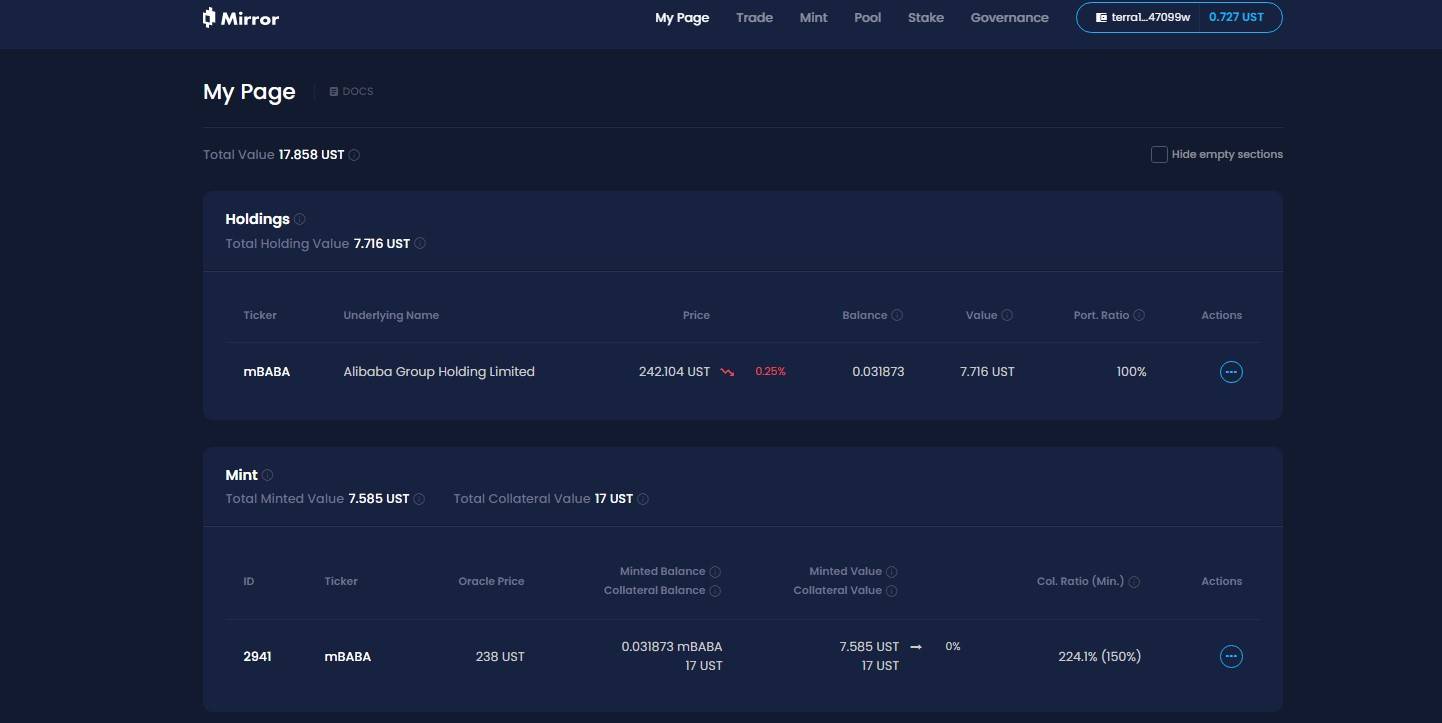Click the Underlying Name column header
Image resolution: width=1442 pixels, height=723 pixels.
click(x=391, y=315)
